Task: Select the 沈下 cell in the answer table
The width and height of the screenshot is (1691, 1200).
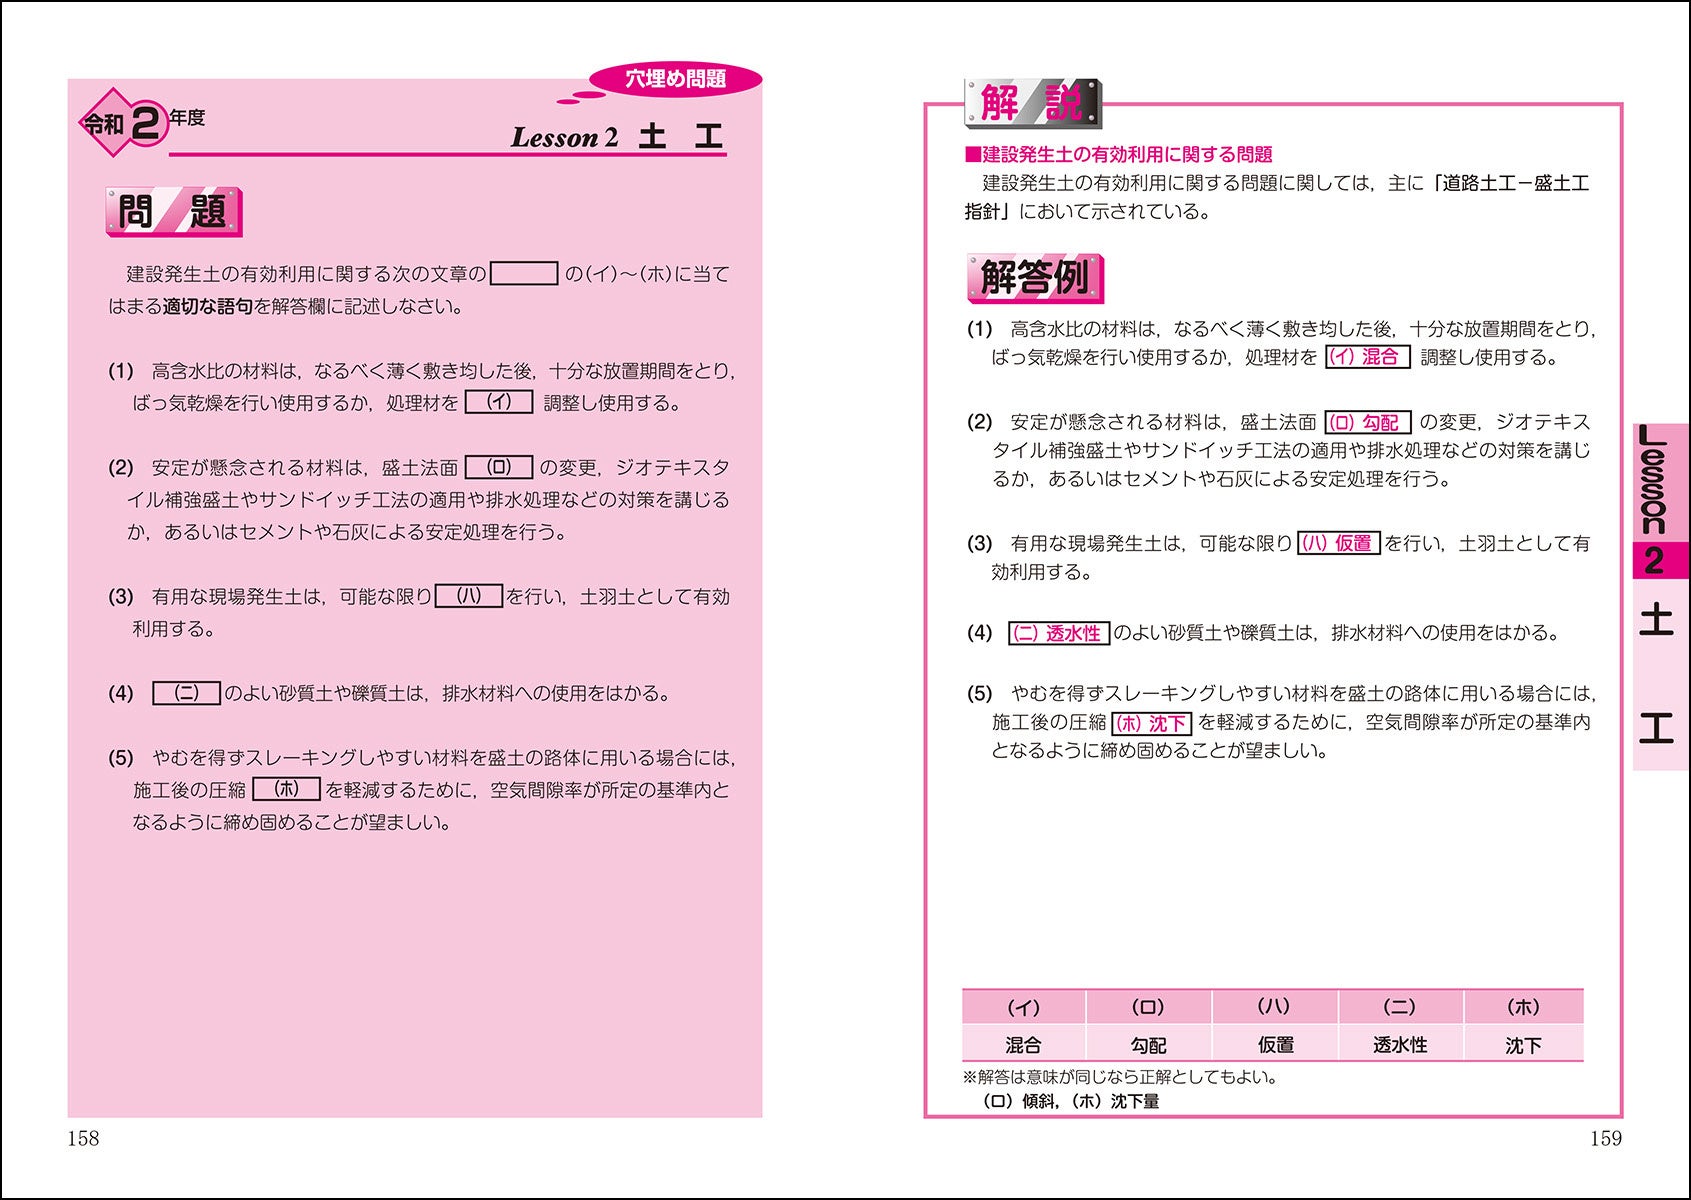Action: tap(1524, 1044)
